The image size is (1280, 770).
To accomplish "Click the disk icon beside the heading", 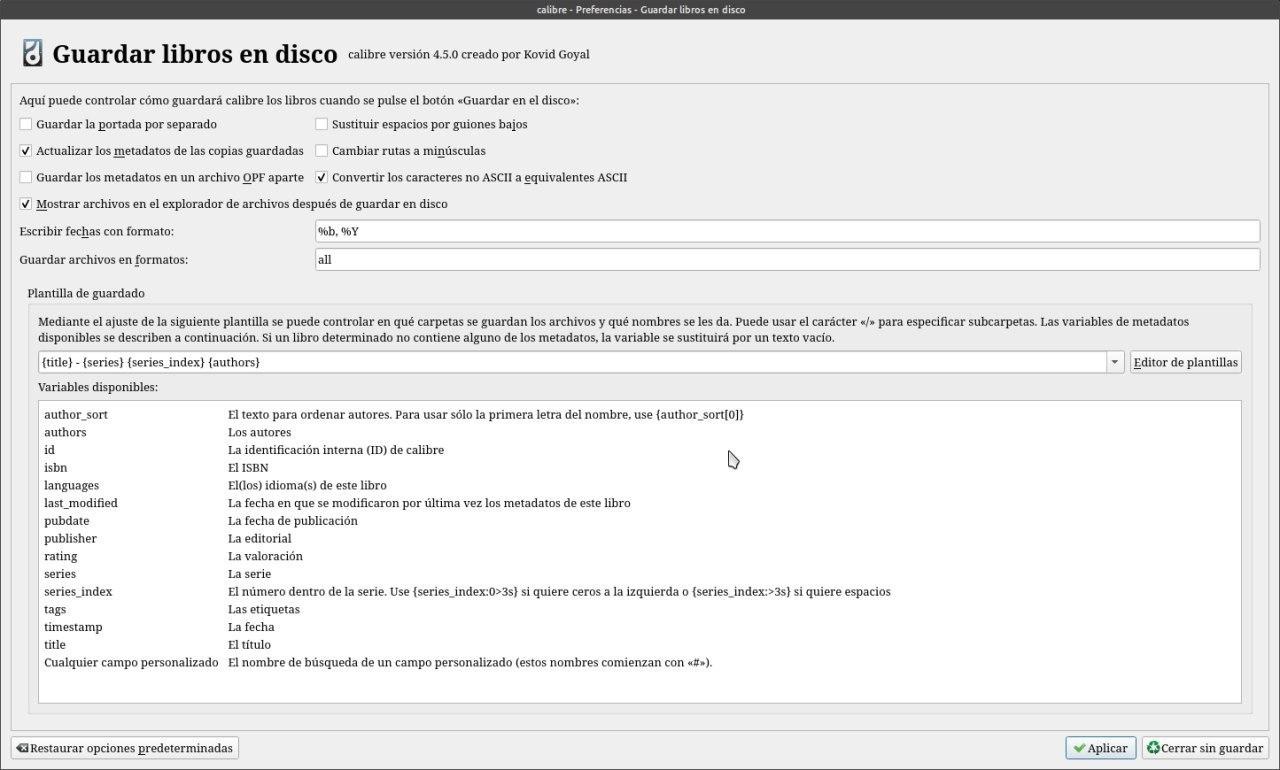I will point(32,53).
